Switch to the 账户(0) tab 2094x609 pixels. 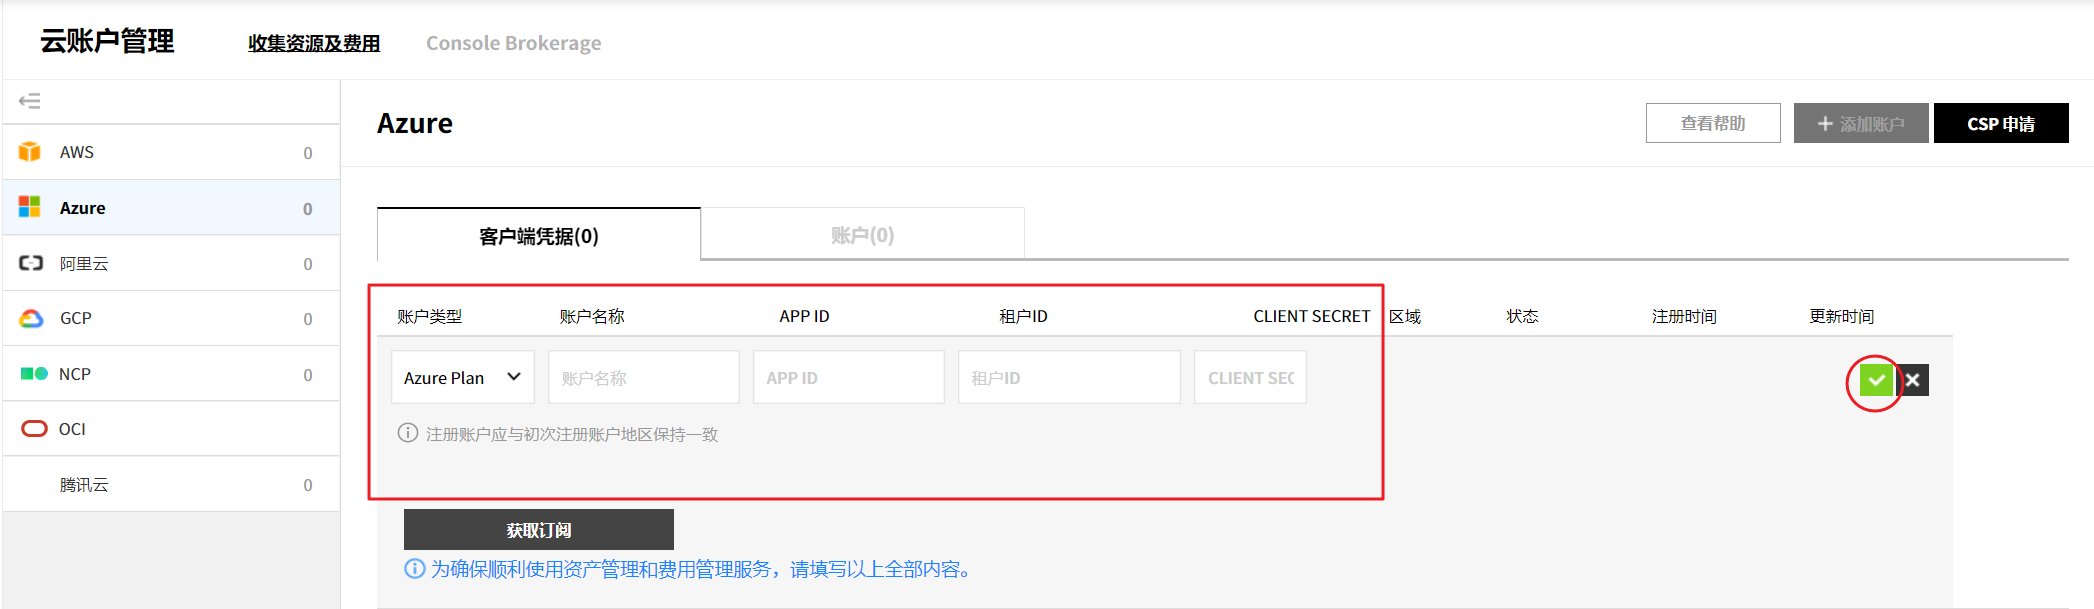pyautogui.click(x=862, y=236)
